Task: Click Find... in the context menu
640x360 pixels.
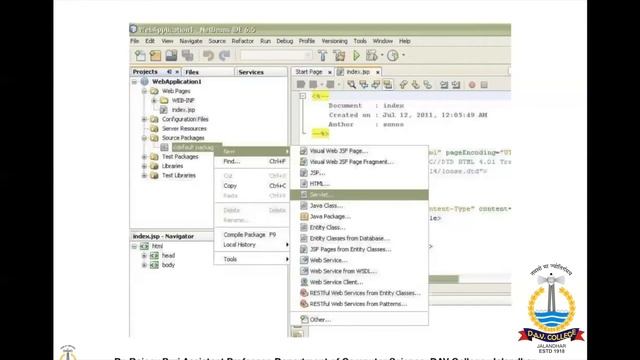Action: [252, 161]
